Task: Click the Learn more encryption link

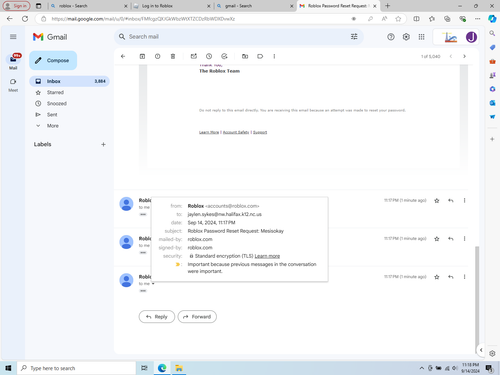Action: [x=267, y=256]
